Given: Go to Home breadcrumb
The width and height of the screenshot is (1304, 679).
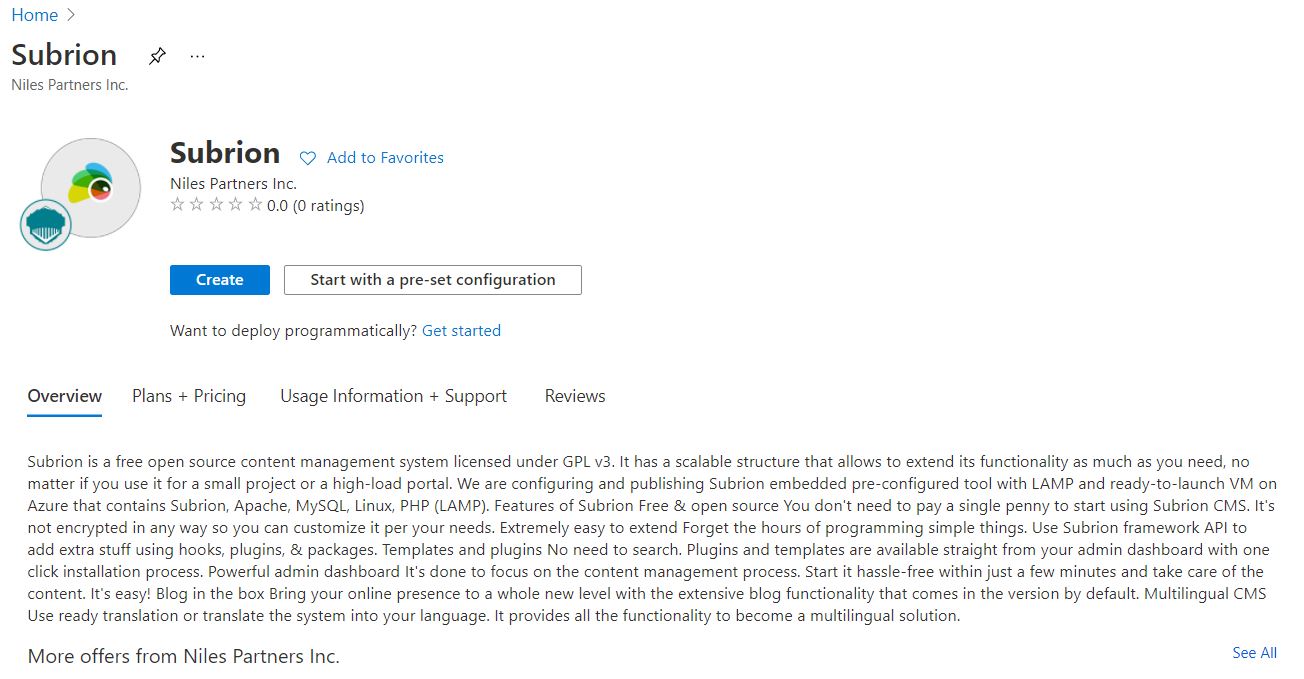Looking at the screenshot, I should pos(34,15).
